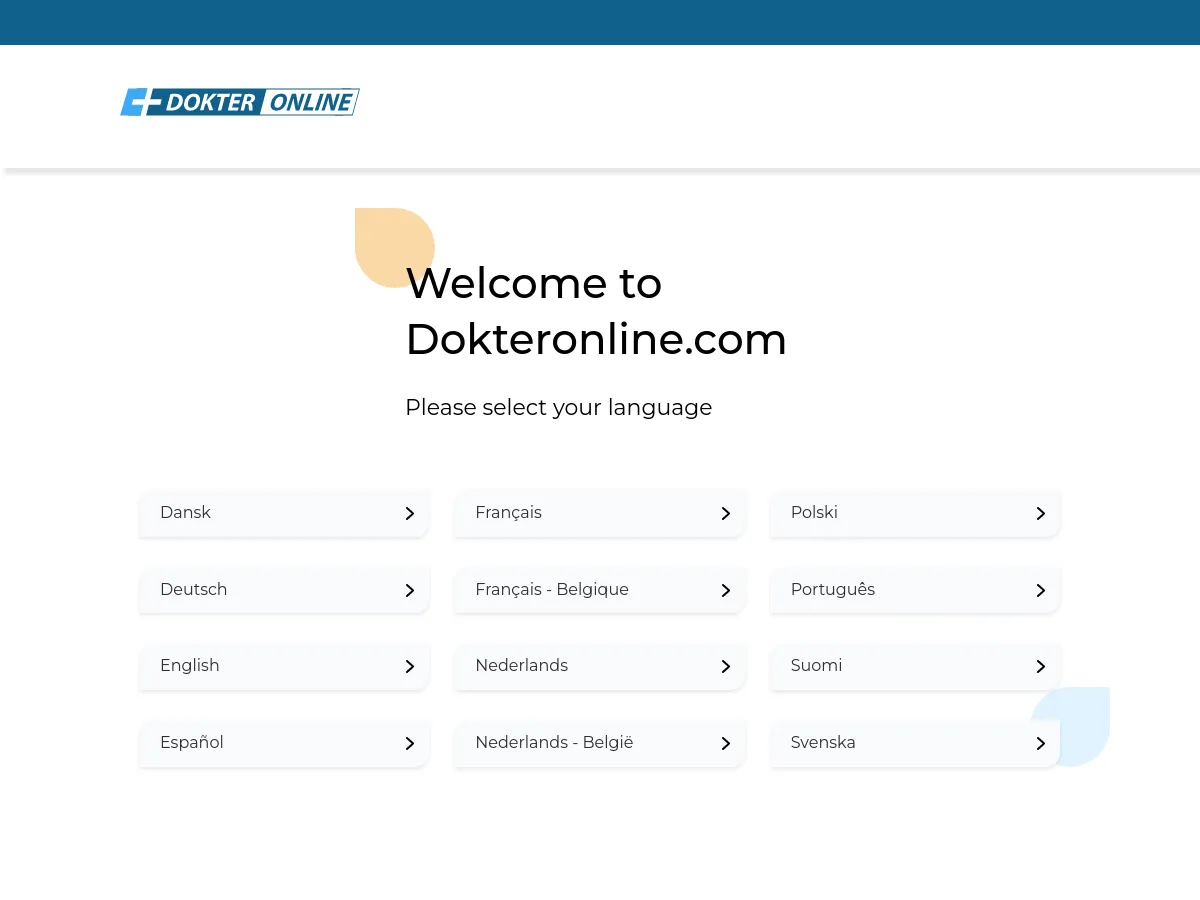Click the chevron icon beside Español
The image size is (1200, 900).
point(409,743)
